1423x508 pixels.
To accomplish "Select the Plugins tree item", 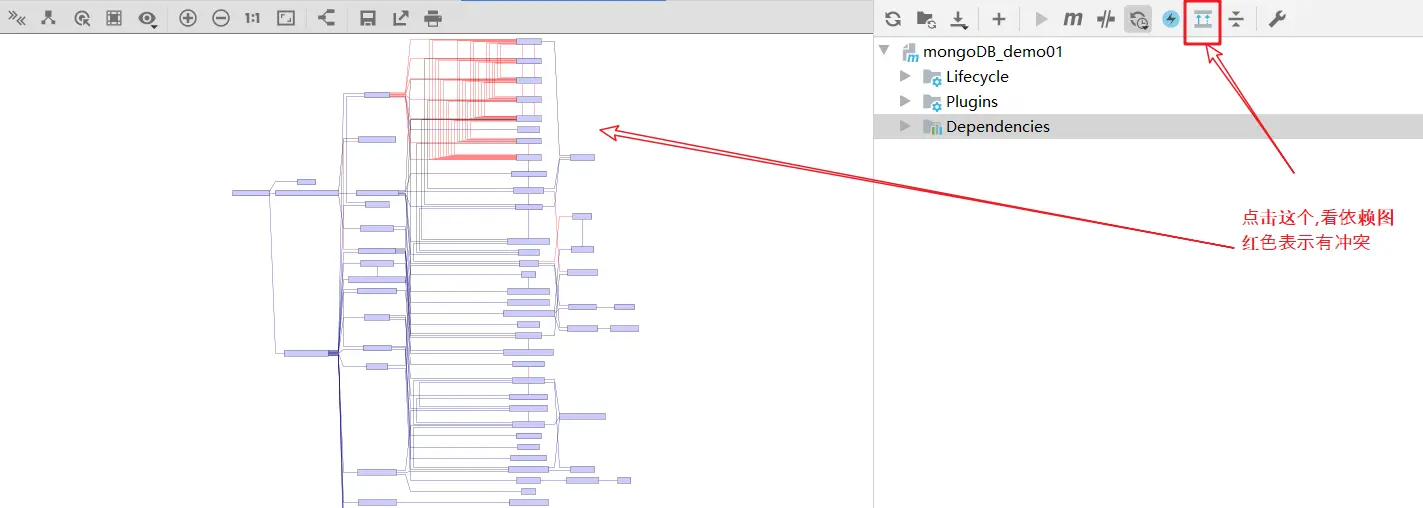I will tap(972, 101).
